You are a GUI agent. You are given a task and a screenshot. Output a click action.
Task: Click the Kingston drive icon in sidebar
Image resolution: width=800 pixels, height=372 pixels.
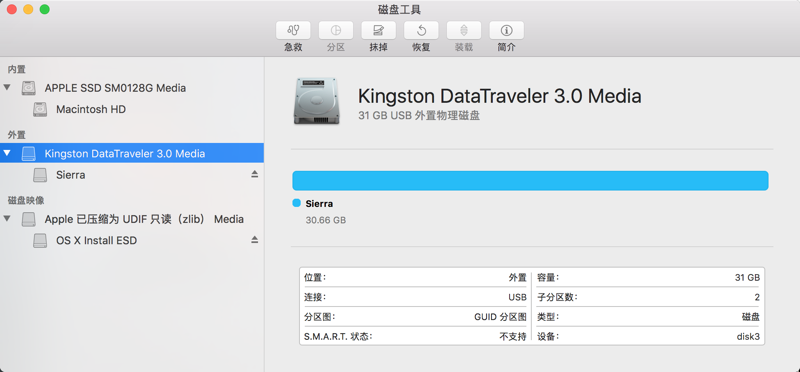tap(29, 154)
